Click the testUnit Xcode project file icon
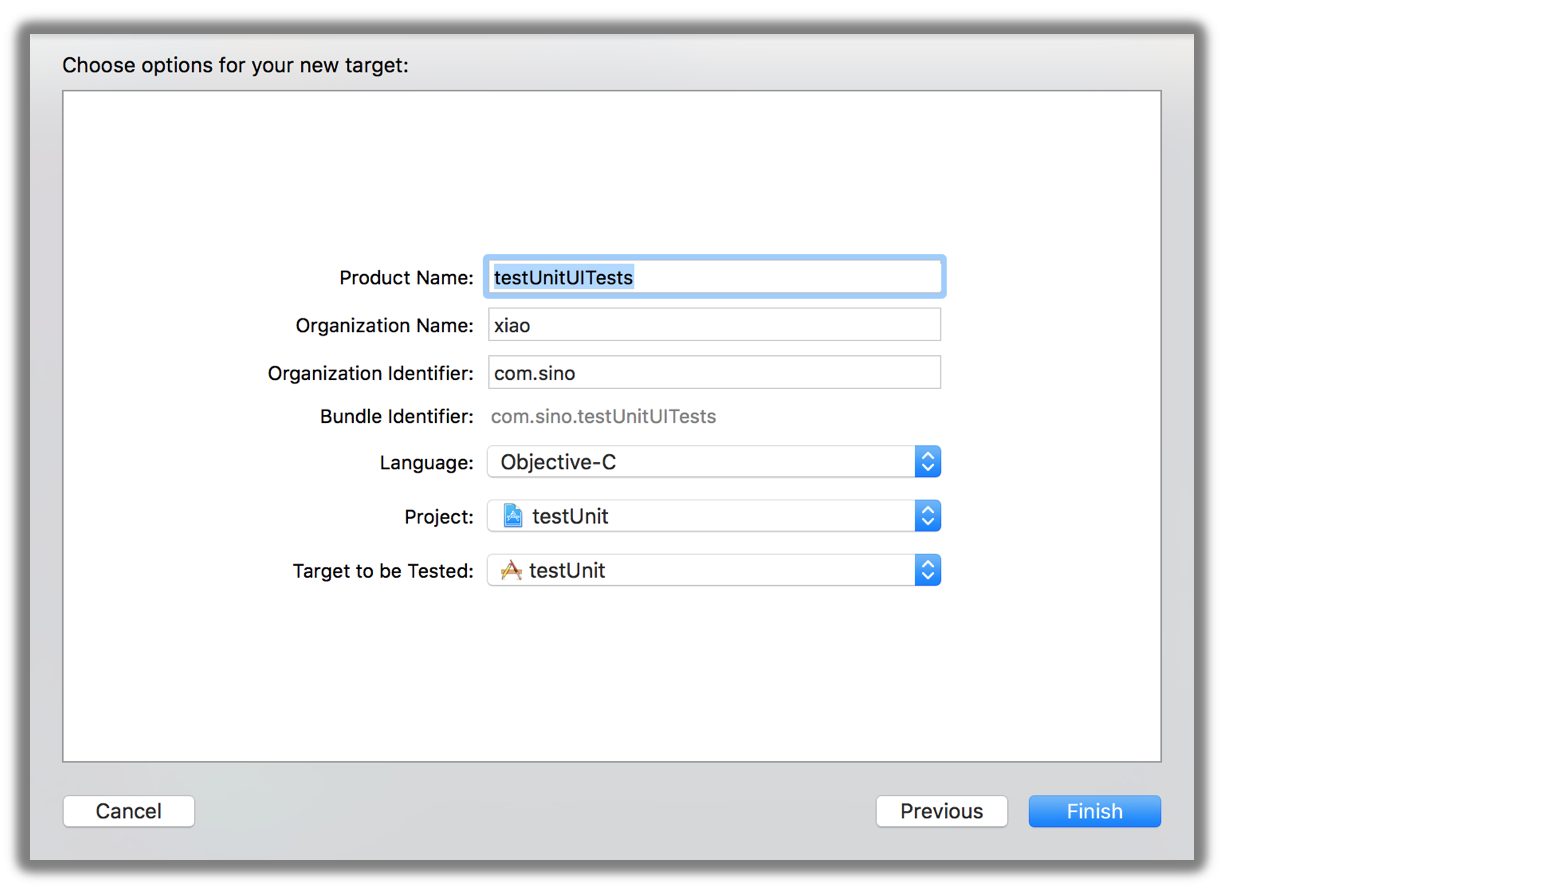 [513, 516]
